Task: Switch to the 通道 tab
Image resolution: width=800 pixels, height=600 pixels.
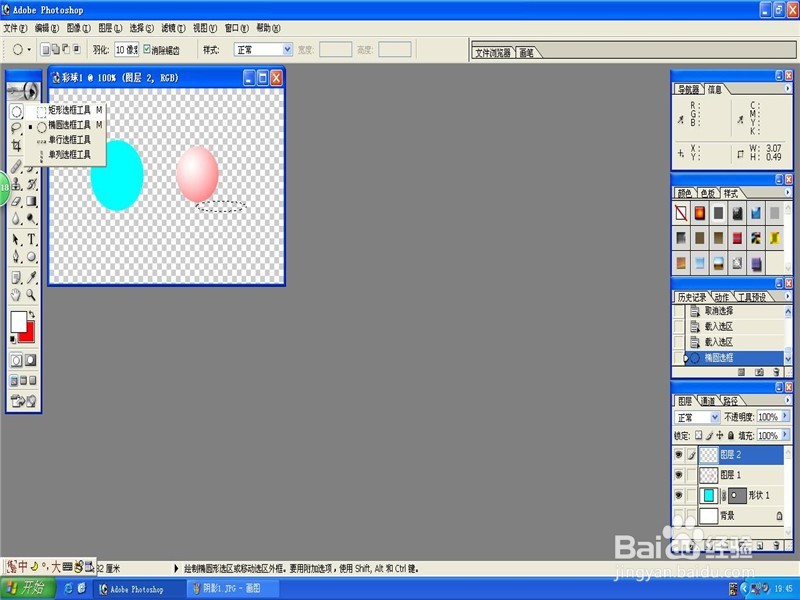Action: pyautogui.click(x=709, y=399)
